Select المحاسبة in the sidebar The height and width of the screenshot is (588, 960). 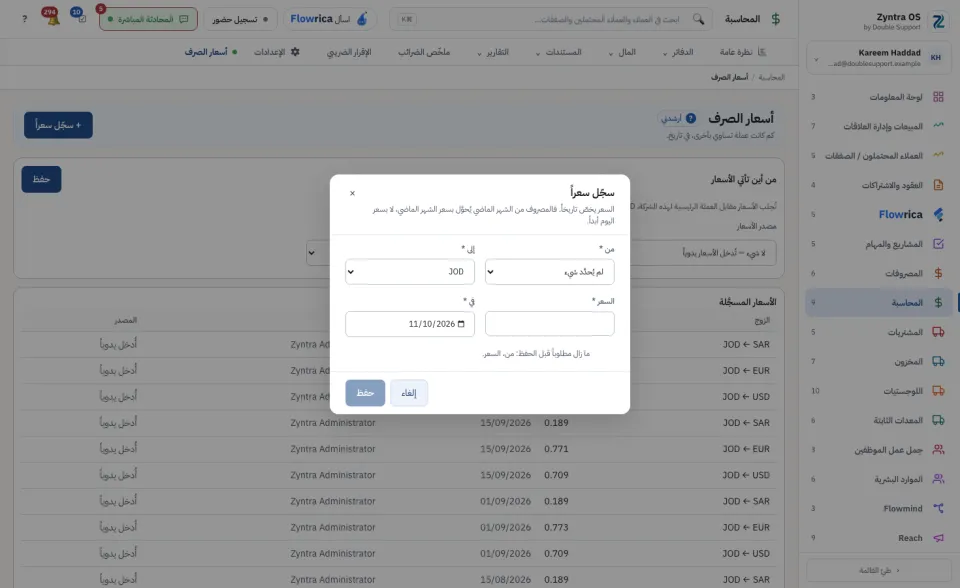point(879,303)
